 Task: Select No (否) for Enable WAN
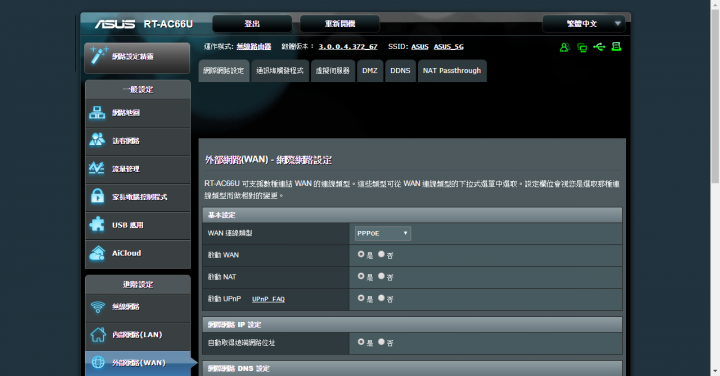tap(381, 254)
